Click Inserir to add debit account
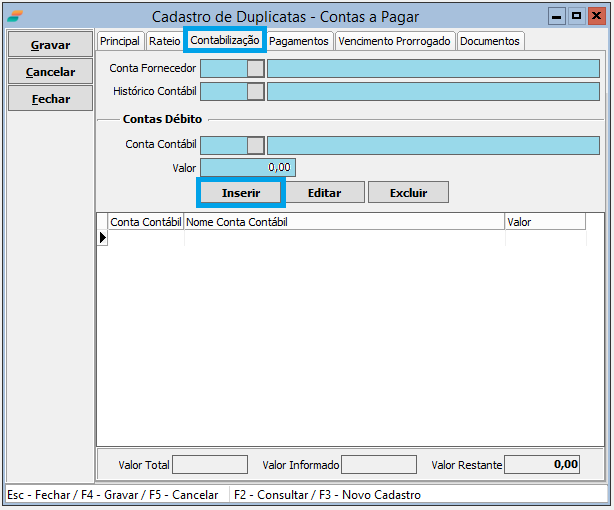The width and height of the screenshot is (614, 510). [241, 192]
